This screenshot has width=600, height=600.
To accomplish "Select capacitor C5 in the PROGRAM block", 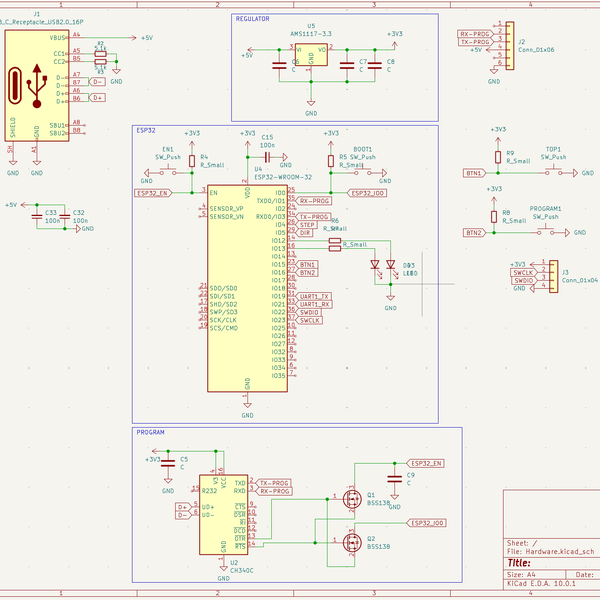I will tap(168, 463).
